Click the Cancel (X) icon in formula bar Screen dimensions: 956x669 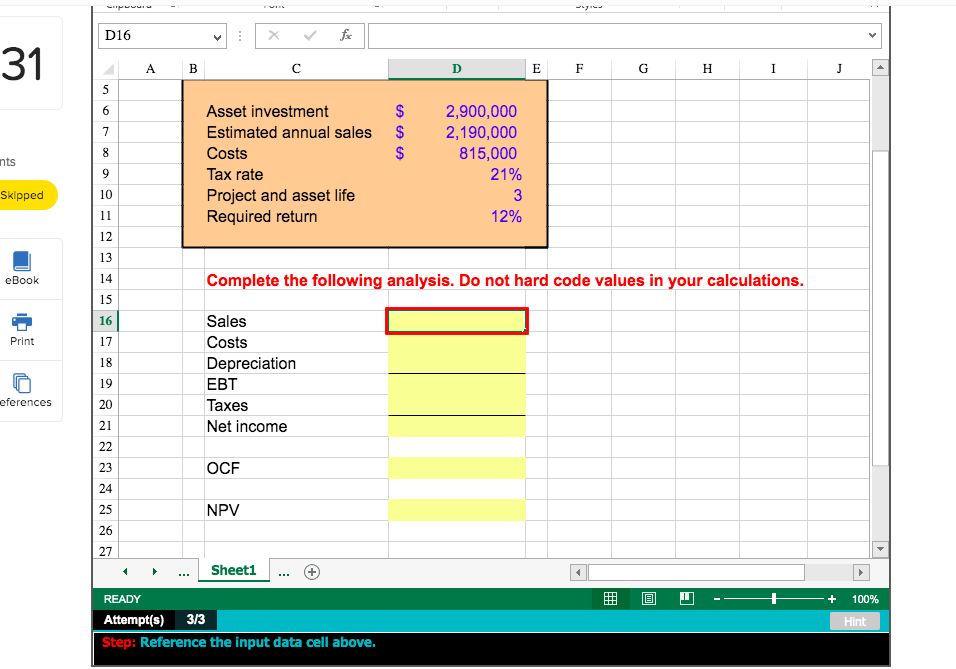pyautogui.click(x=274, y=35)
